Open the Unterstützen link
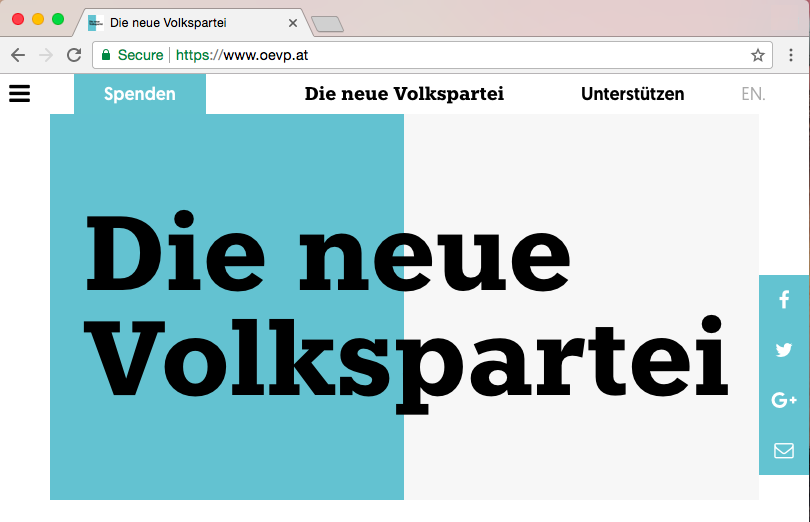Screen dimensions: 810x522 click(632, 94)
